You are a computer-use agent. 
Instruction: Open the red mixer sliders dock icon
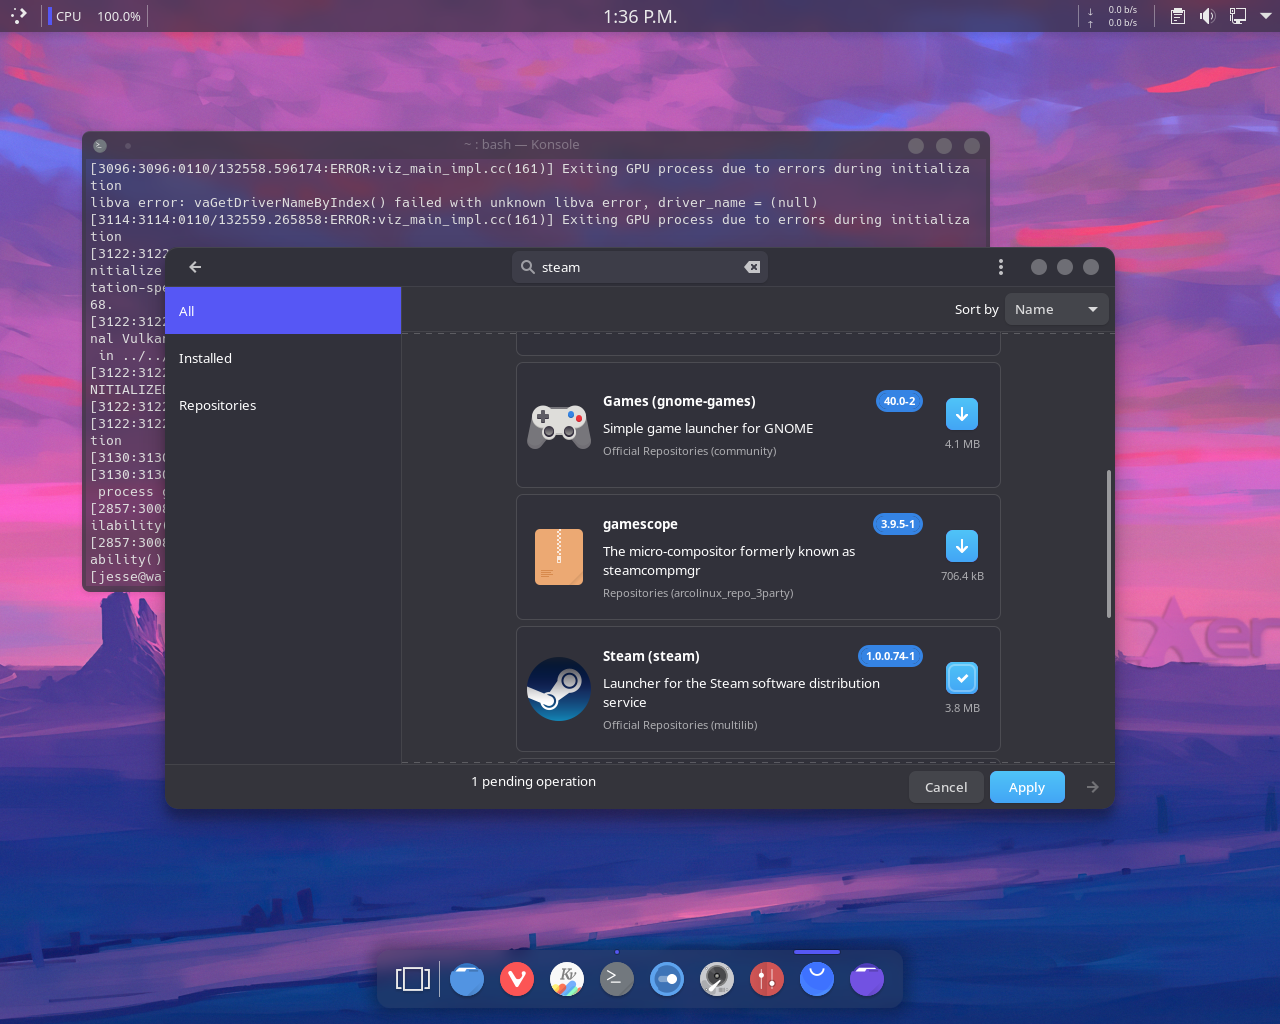click(767, 979)
